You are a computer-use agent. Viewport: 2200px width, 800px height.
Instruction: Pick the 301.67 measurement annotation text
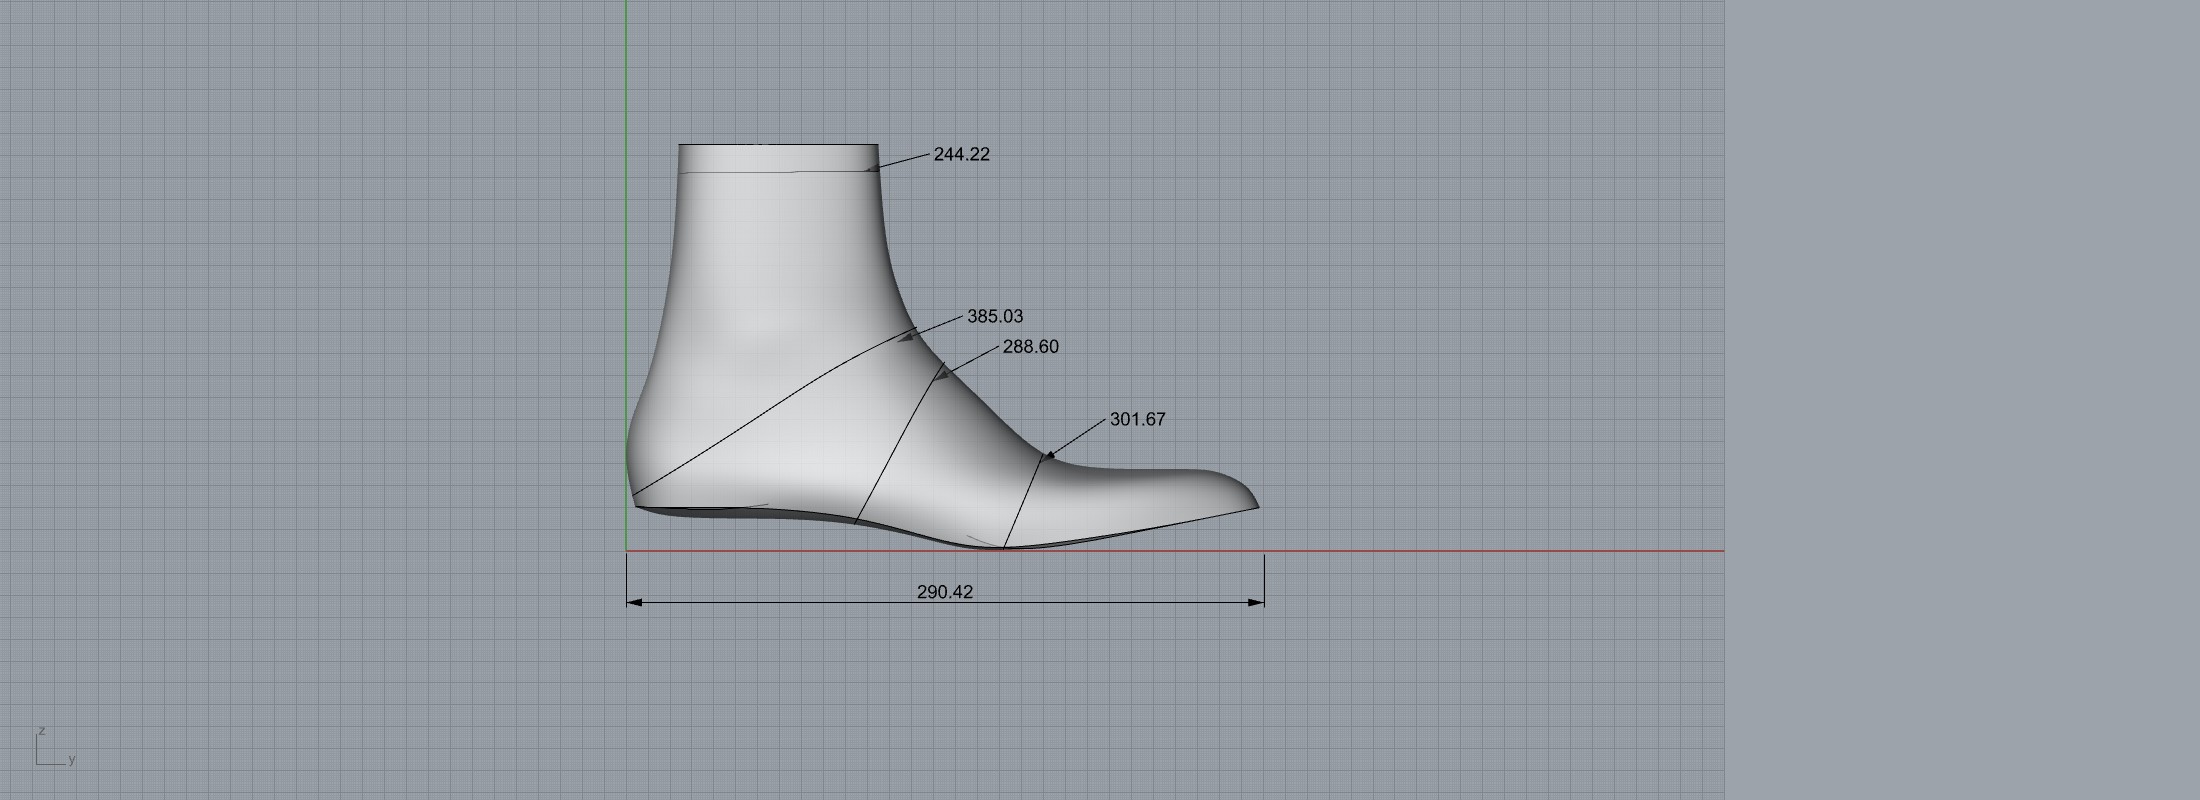click(1137, 419)
